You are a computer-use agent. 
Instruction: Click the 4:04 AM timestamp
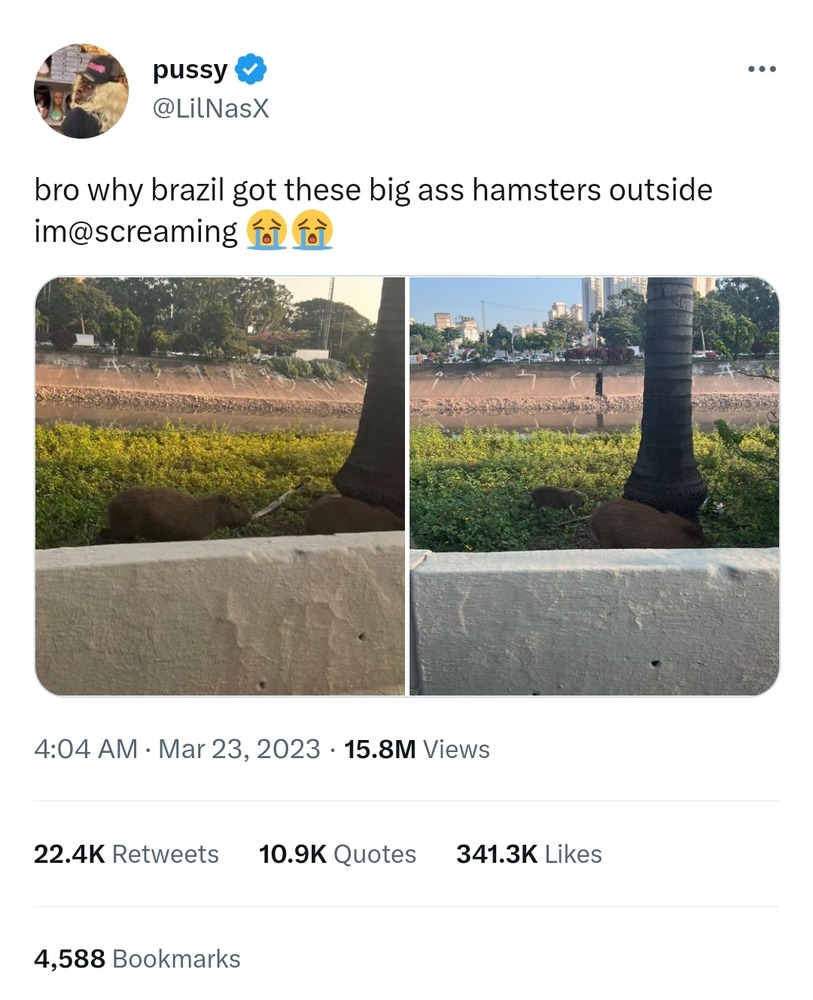click(86, 749)
